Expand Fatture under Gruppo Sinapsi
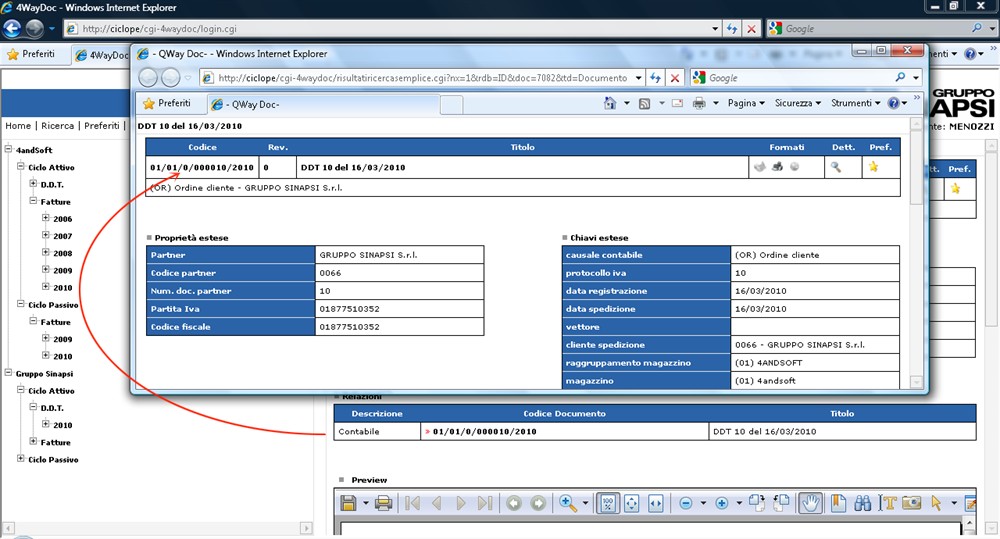The height and width of the screenshot is (539, 1000). click(x=33, y=441)
